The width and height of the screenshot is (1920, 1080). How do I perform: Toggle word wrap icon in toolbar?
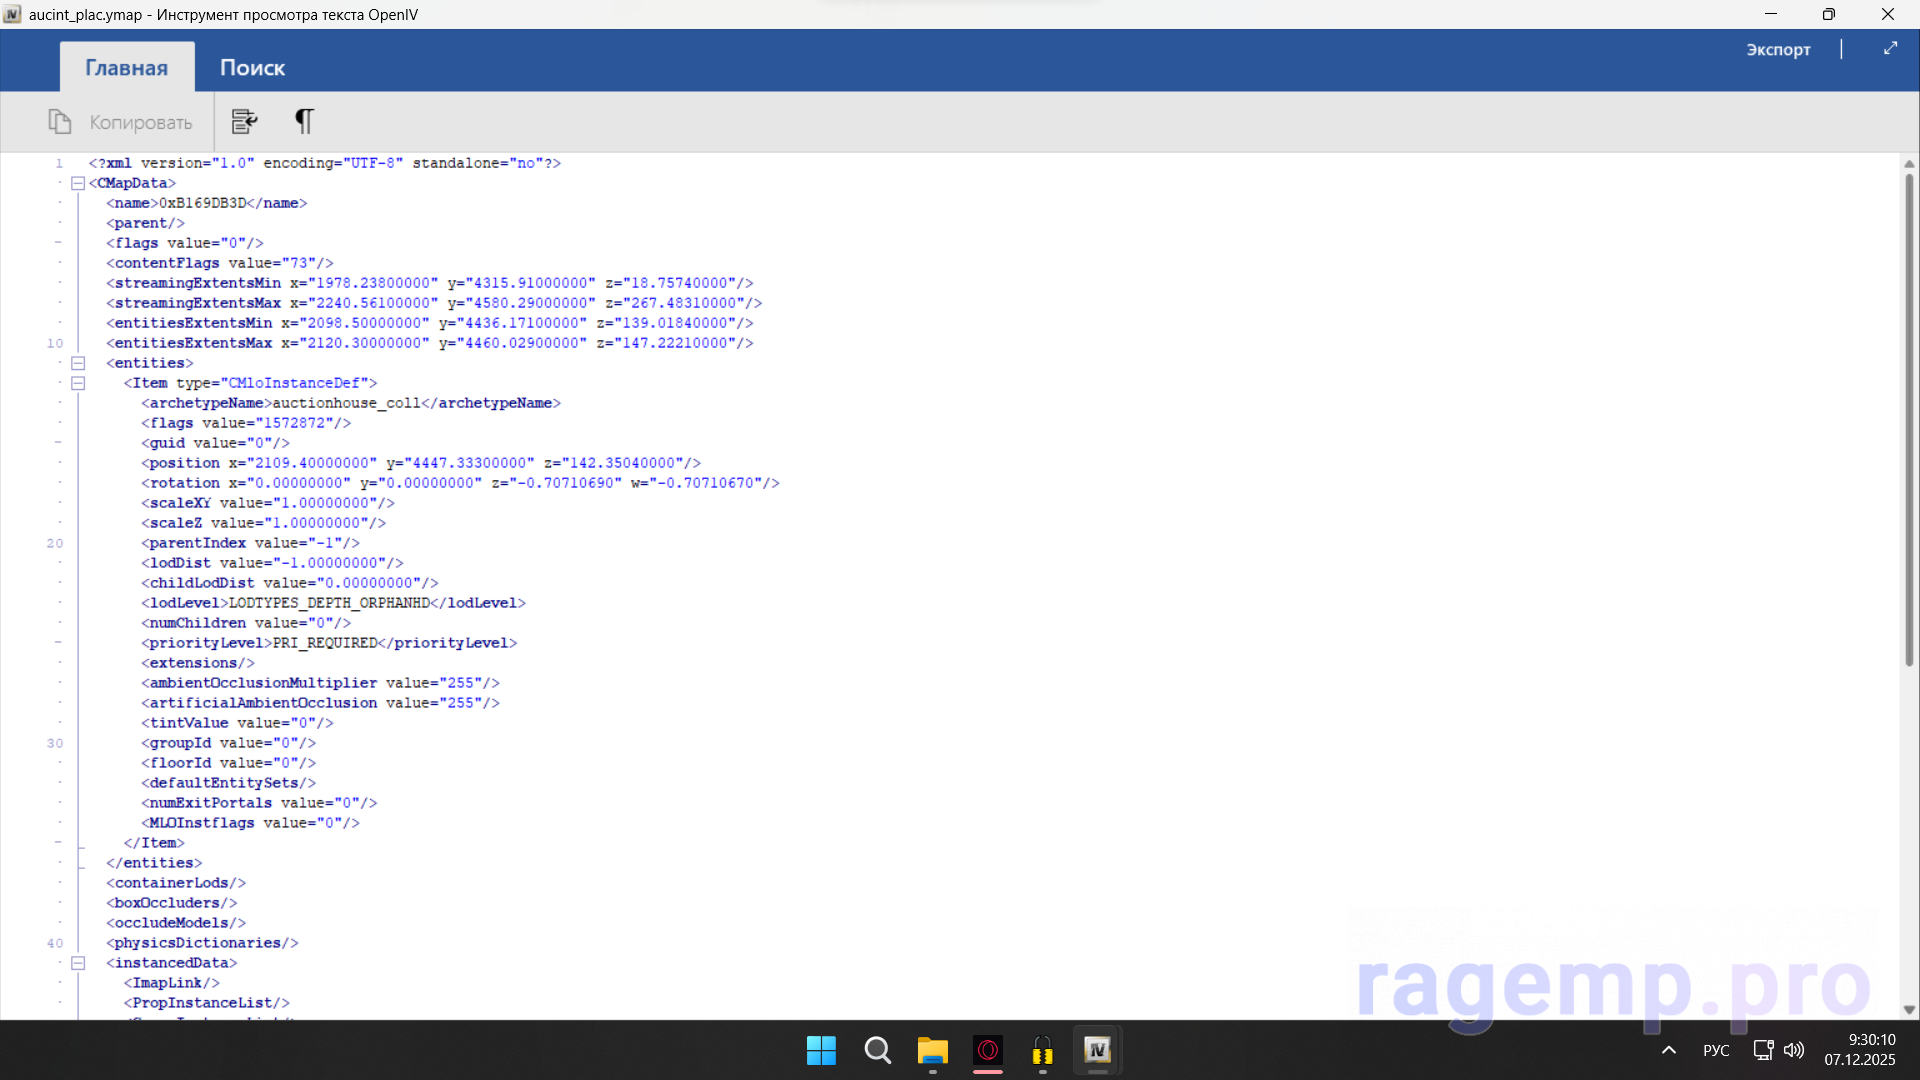244,121
